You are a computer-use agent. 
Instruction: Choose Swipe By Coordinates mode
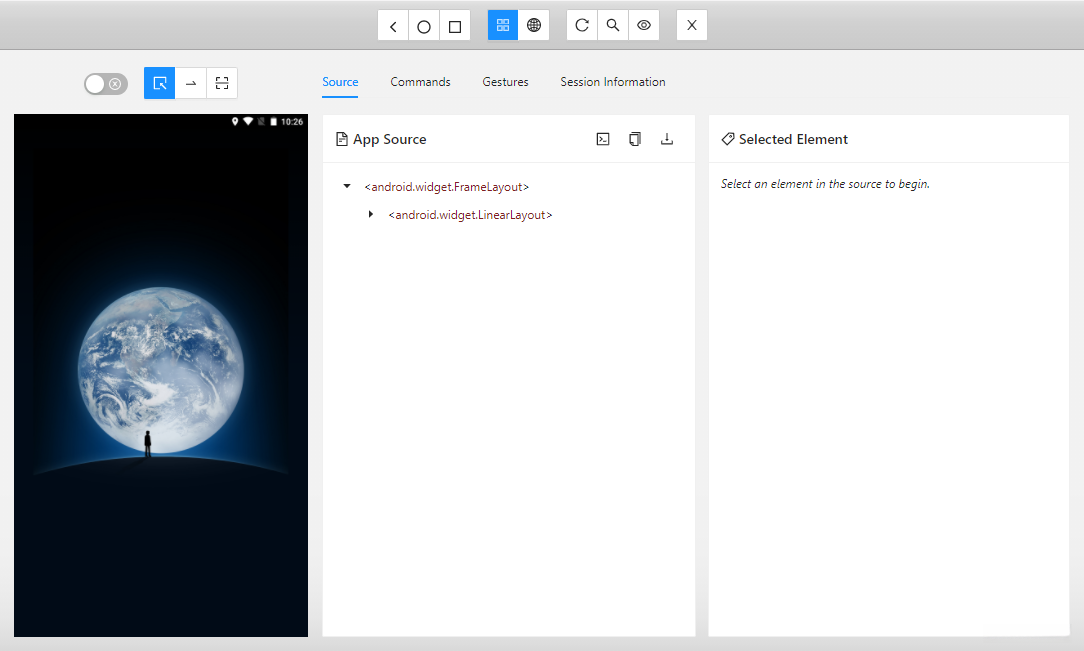(x=191, y=83)
